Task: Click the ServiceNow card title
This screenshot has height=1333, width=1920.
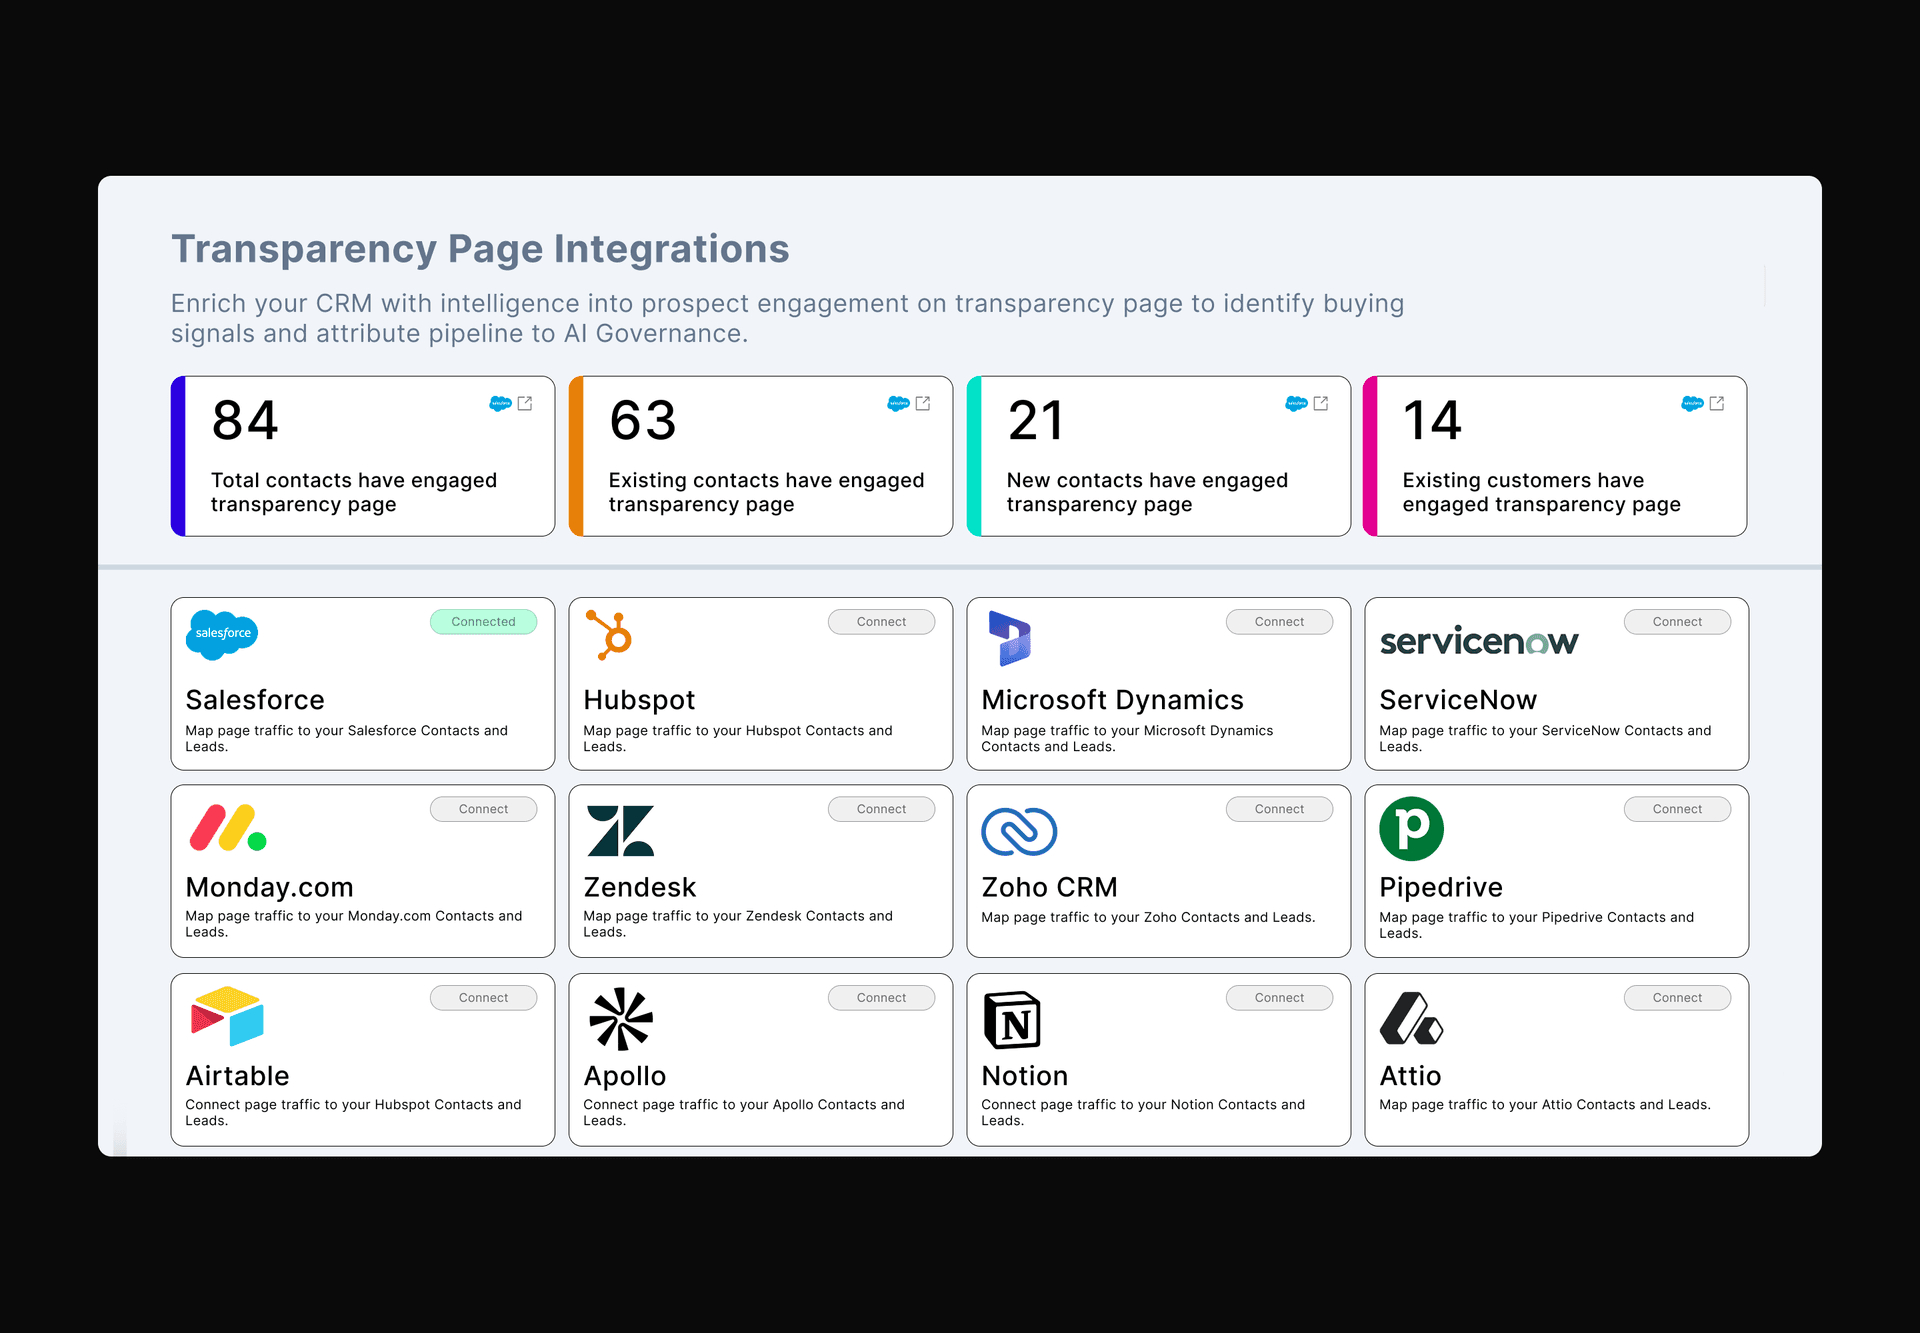Action: click(1458, 700)
